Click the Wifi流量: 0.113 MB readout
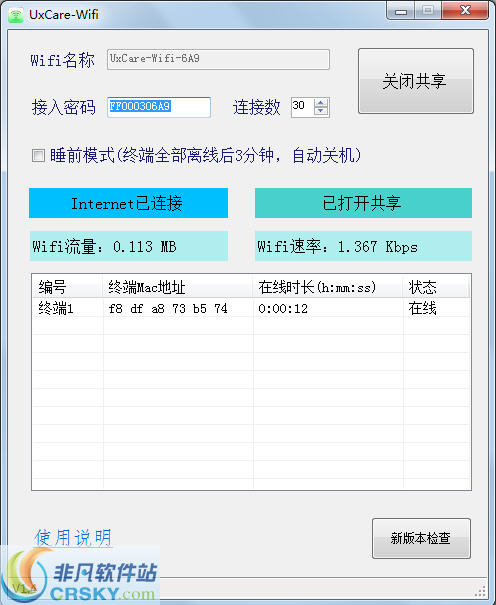The width and height of the screenshot is (496, 605). click(x=128, y=246)
